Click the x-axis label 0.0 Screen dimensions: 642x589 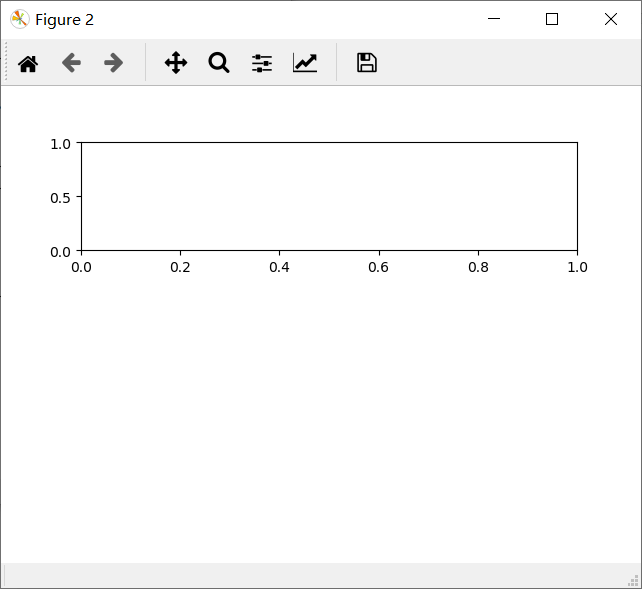tap(81, 267)
